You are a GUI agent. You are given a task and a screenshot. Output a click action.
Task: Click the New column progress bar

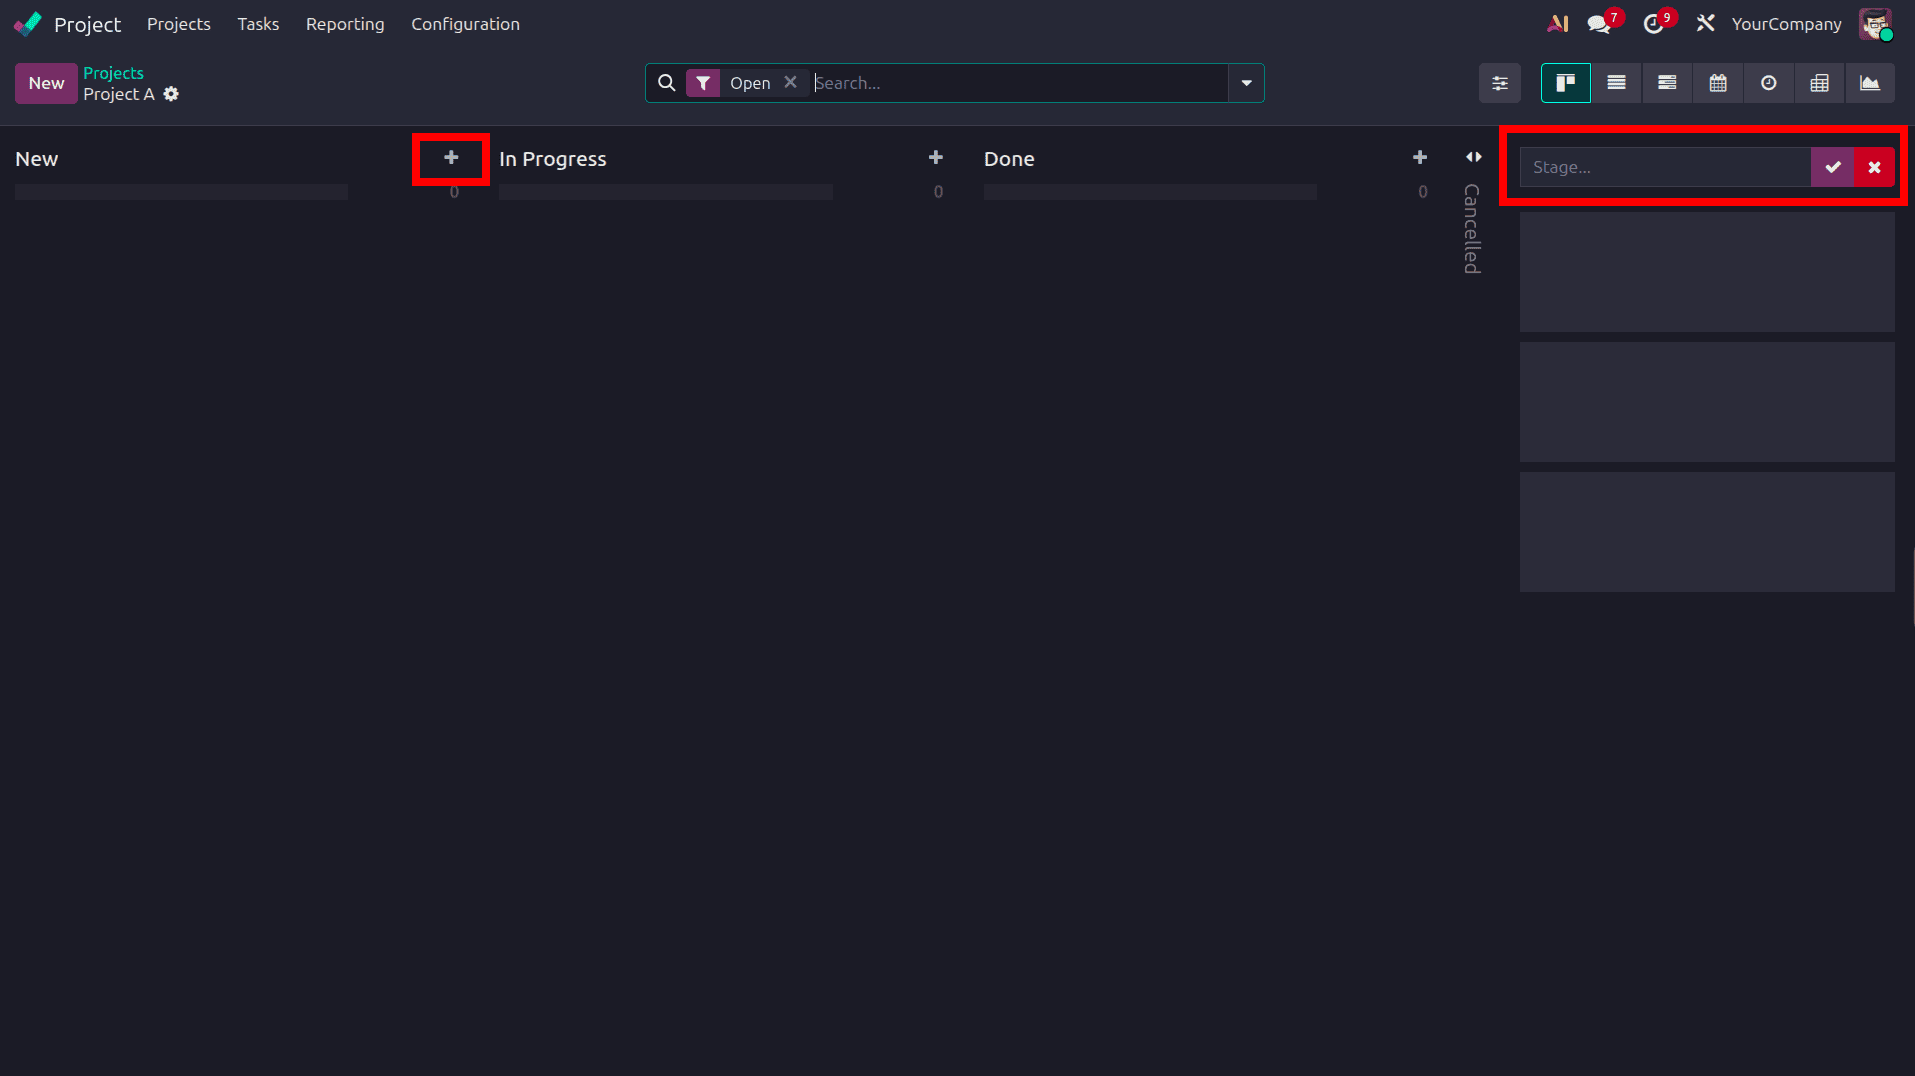pos(181,192)
